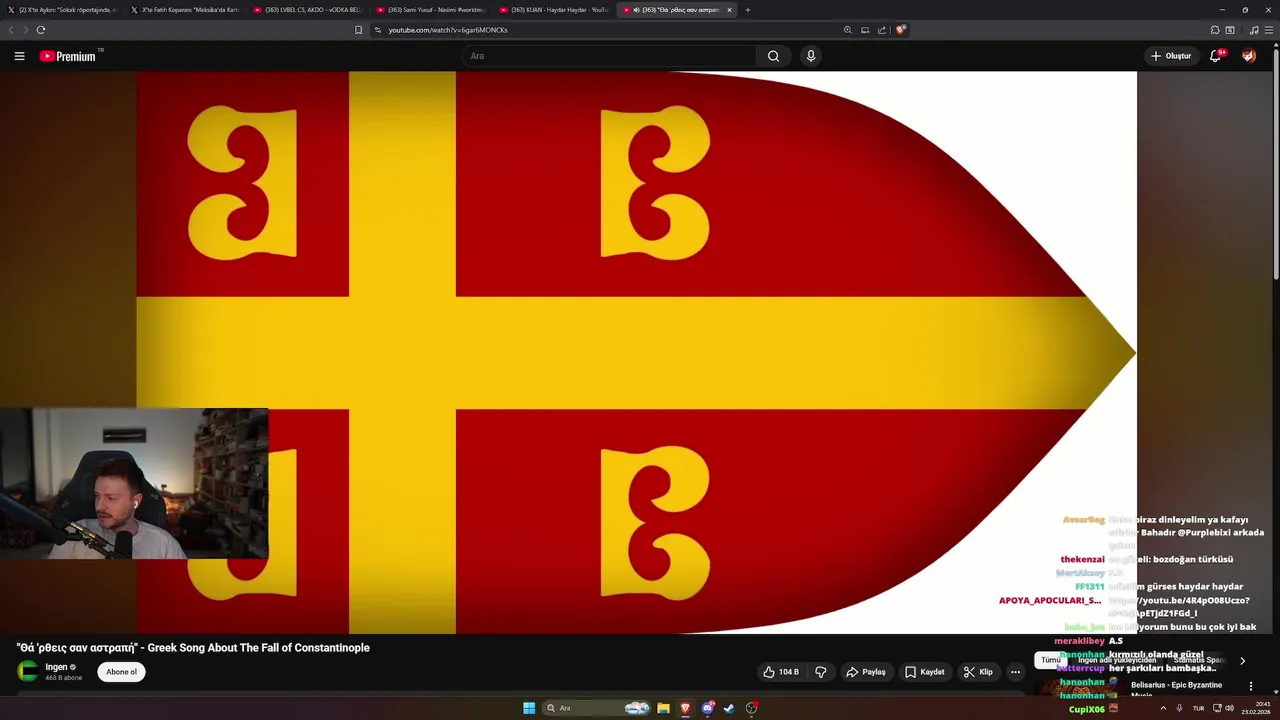Dislike the video thumbs-down
This screenshot has width=1280, height=720.
tap(821, 672)
